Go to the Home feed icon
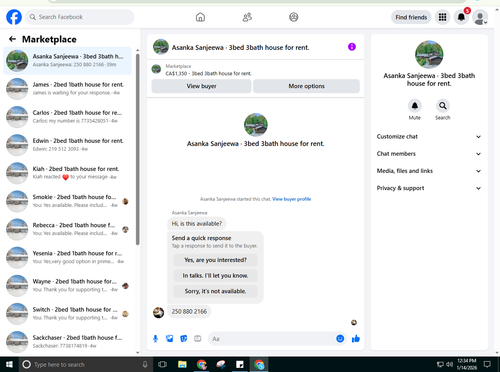The height and width of the screenshot is (372, 500). (x=200, y=17)
